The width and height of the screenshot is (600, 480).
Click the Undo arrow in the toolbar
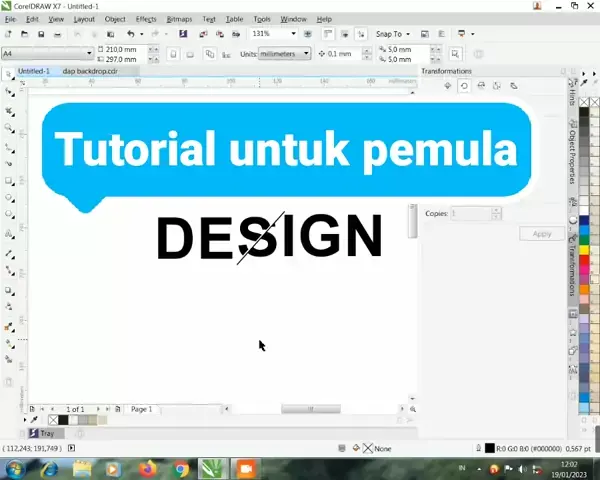130,34
